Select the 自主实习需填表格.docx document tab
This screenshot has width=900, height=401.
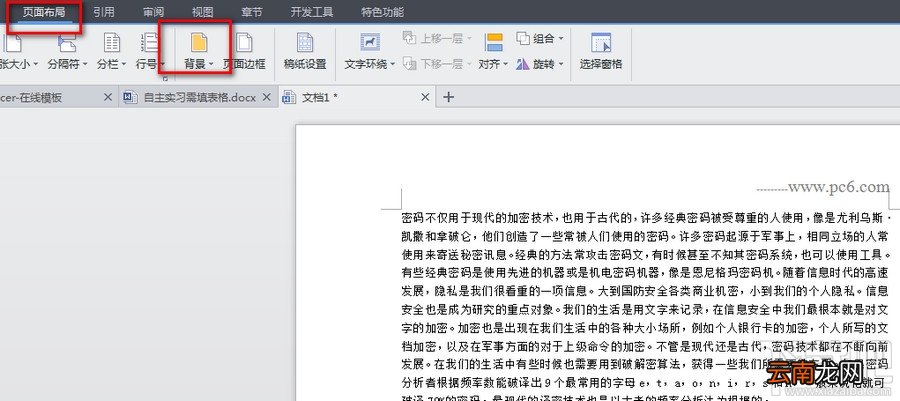(198, 98)
